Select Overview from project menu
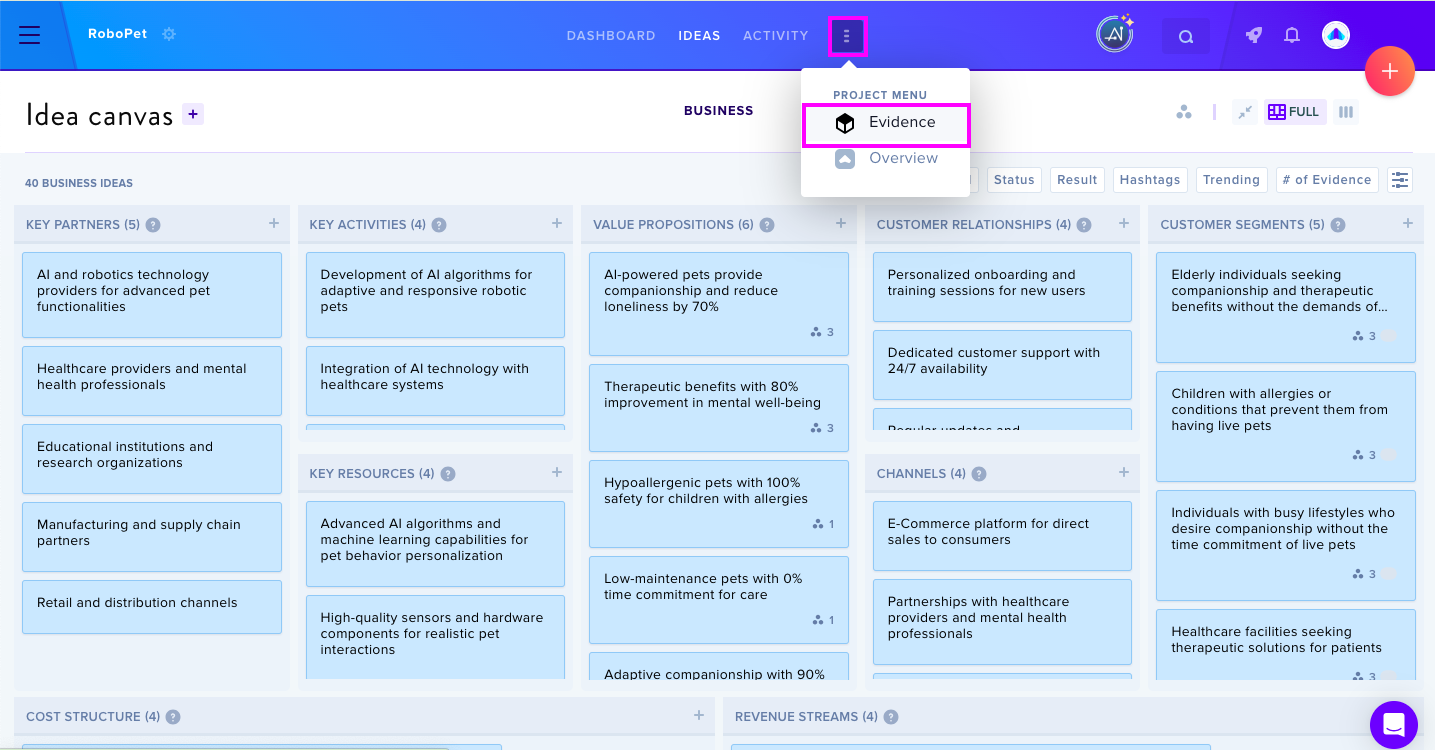 [x=885, y=158]
